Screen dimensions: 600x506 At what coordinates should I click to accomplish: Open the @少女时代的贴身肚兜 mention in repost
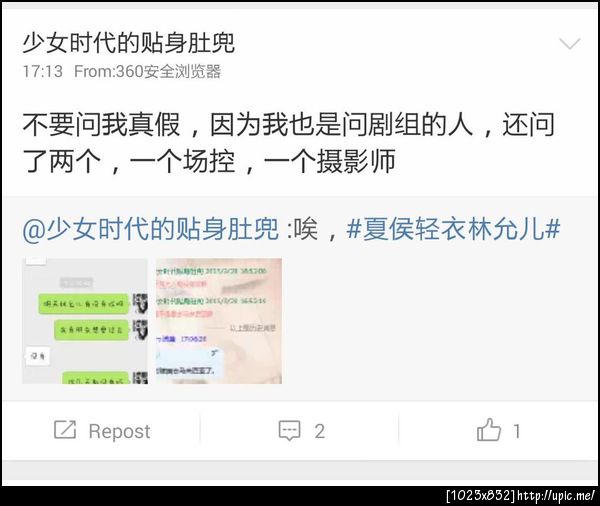(150, 229)
